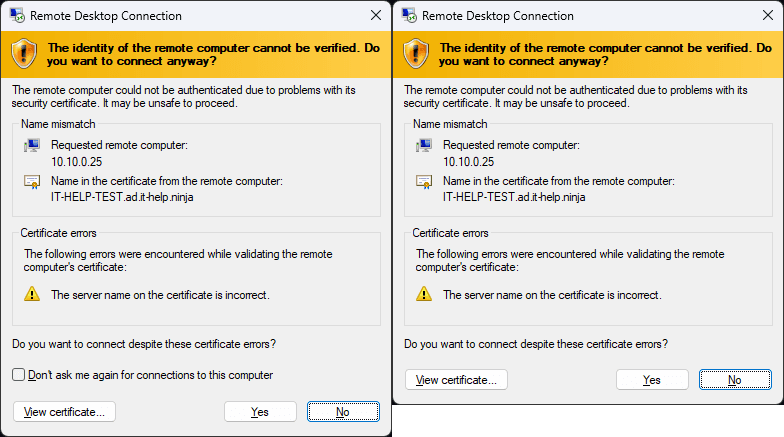This screenshot has height=437, width=784.
Task: Click "Do you want to connect despite" text right dialog
Action: [536, 344]
